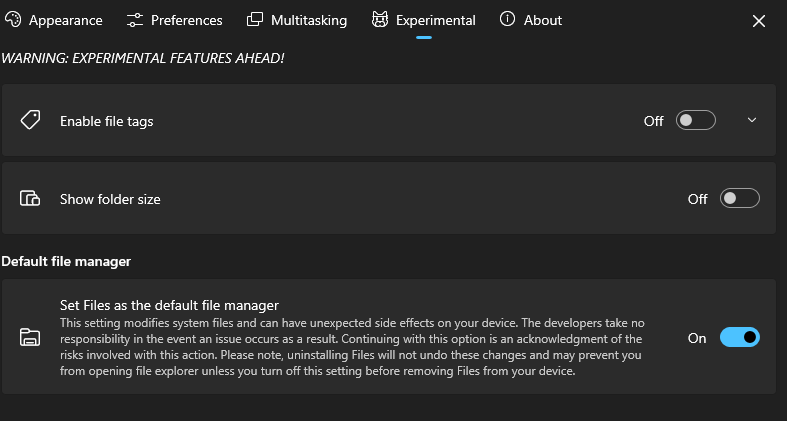Turn on the Enable file tags switch
787x421 pixels.
696,121
